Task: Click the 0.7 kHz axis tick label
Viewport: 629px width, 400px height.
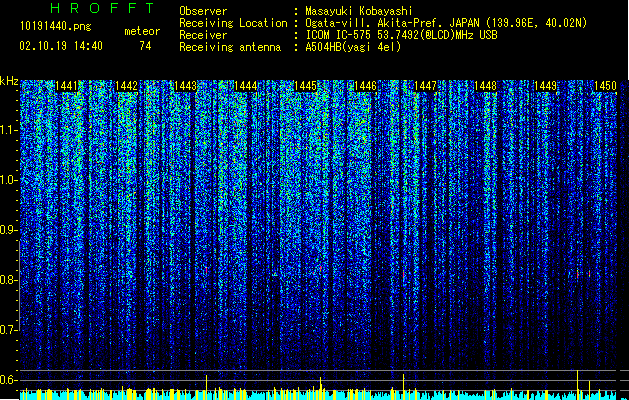Action: point(9,330)
